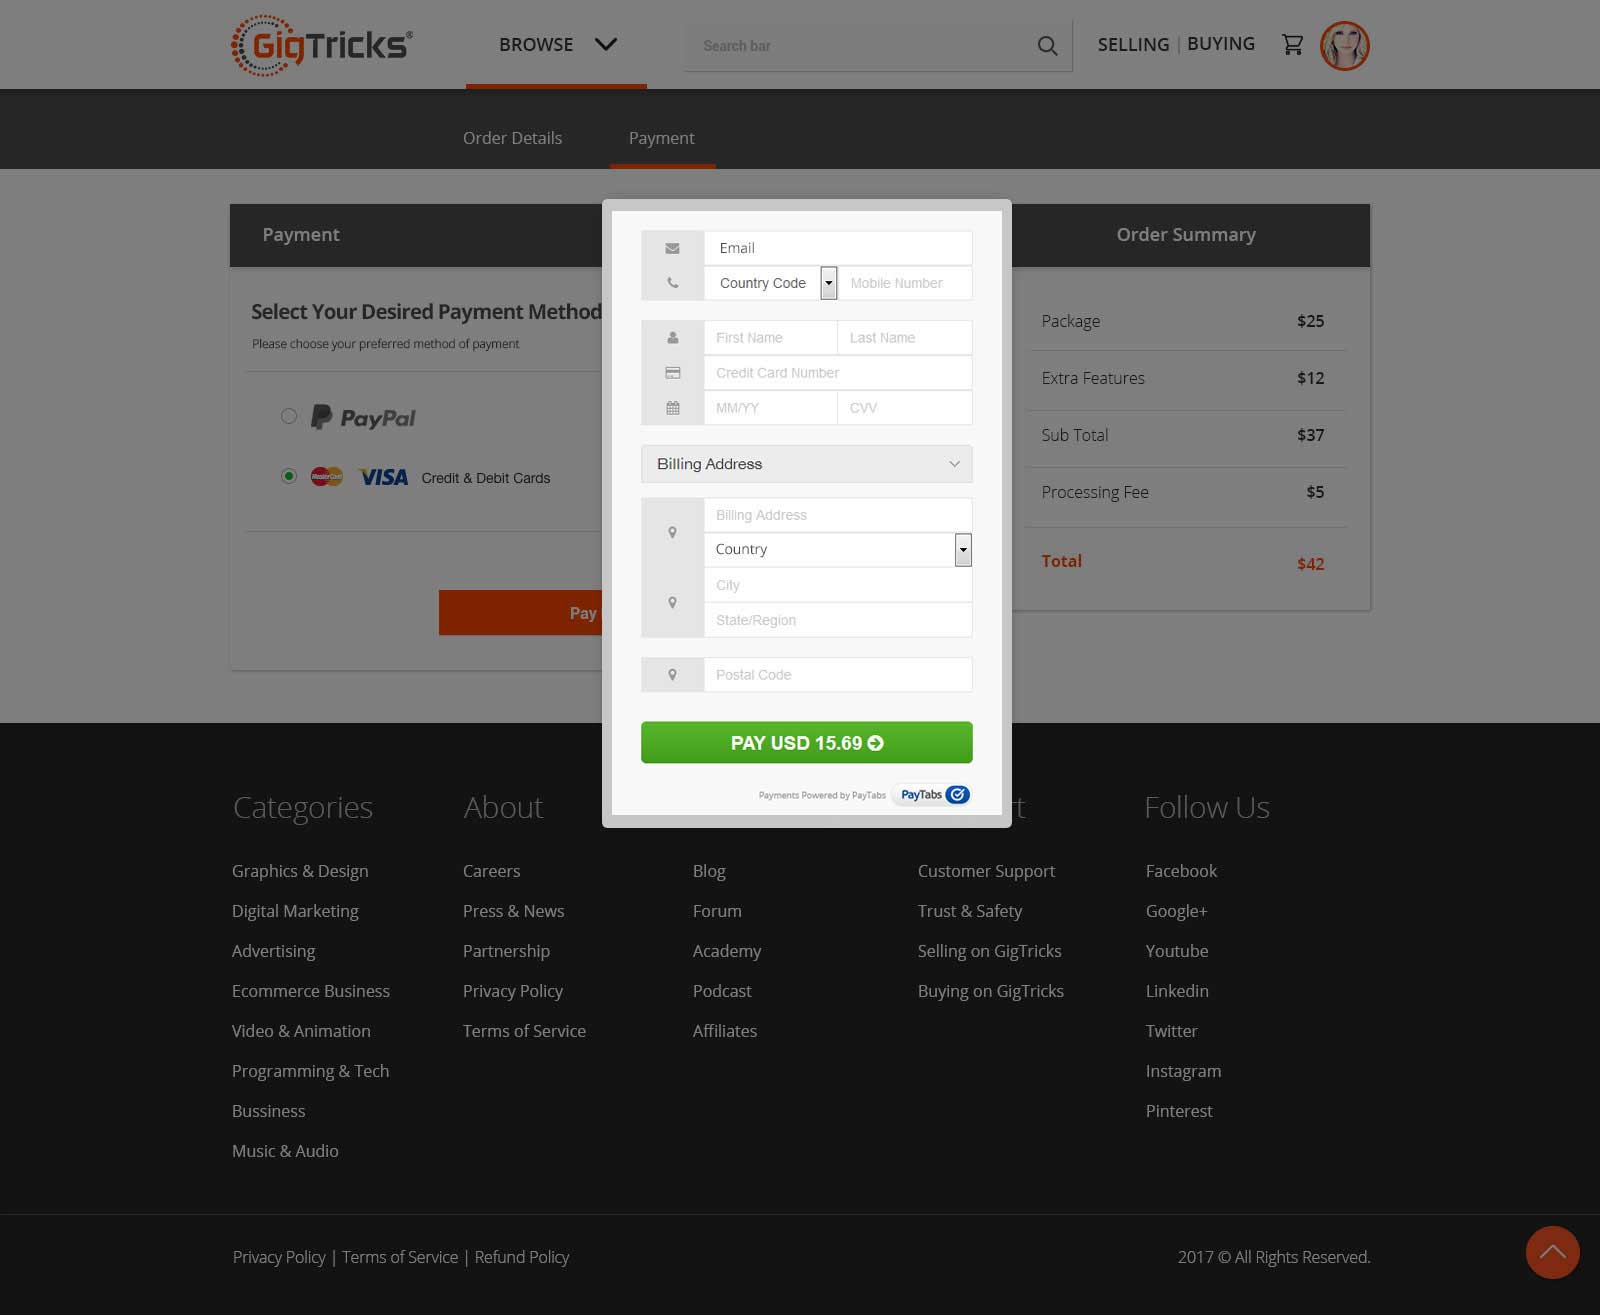Click the PAY USD 15.69 button
Image resolution: width=1600 pixels, height=1315 pixels.
point(806,743)
